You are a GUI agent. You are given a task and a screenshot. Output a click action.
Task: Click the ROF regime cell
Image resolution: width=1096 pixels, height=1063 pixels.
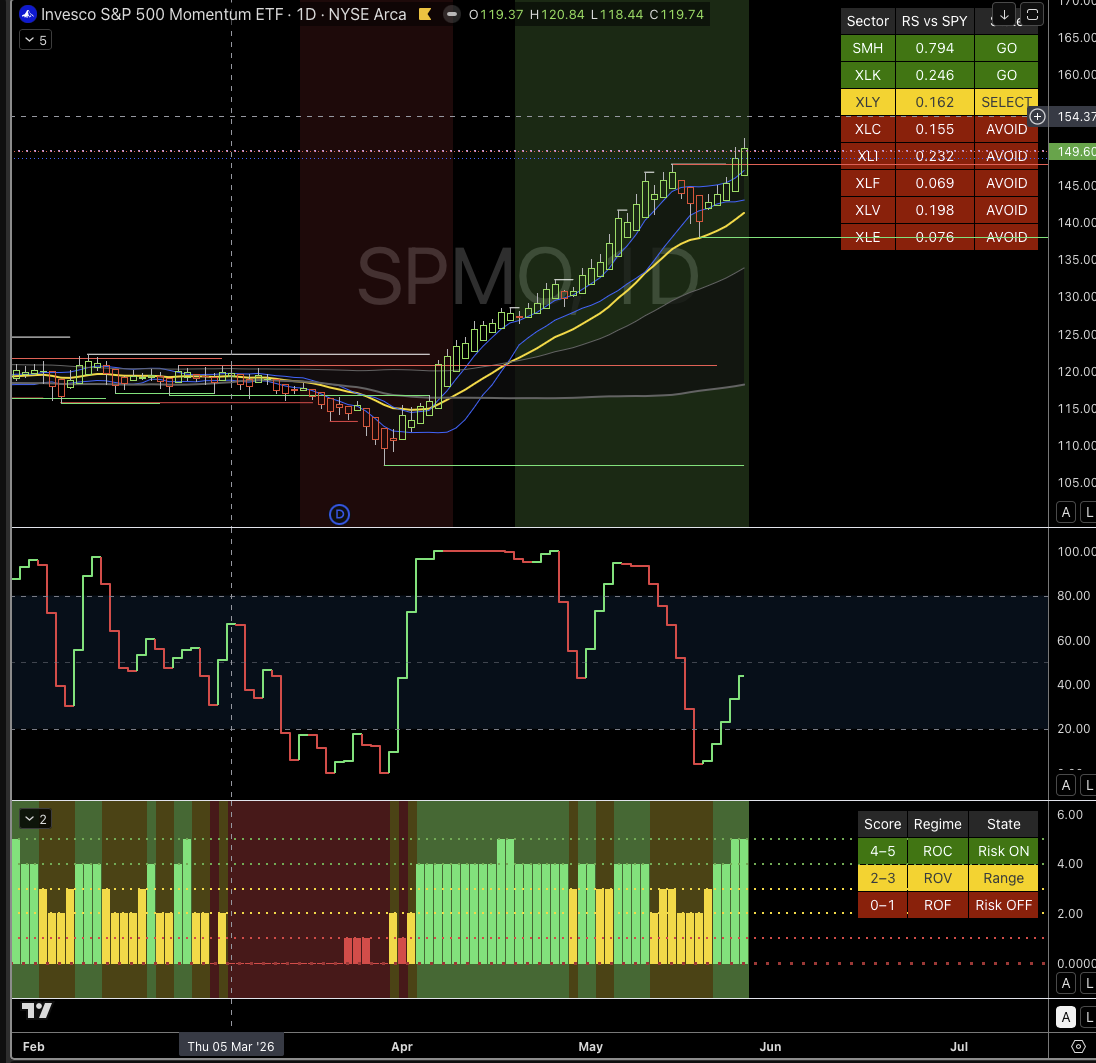[x=937, y=905]
